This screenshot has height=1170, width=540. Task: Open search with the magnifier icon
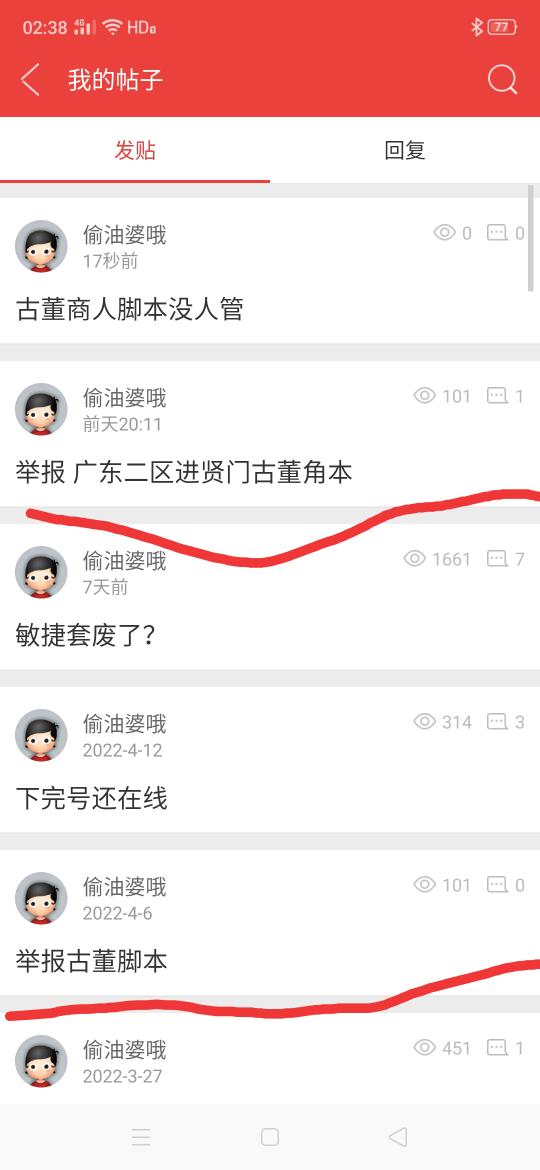[503, 79]
